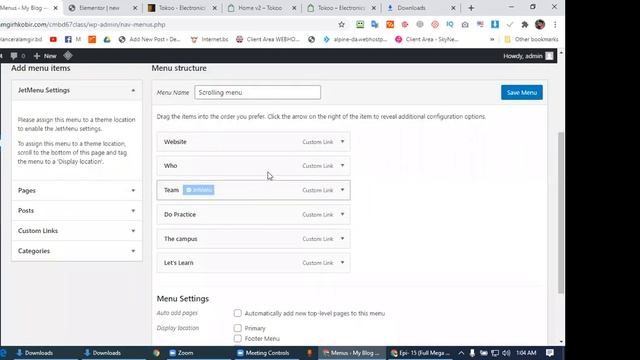This screenshot has width=640, height=360.
Task: Click the browser address bar URL
Action: click(83, 24)
